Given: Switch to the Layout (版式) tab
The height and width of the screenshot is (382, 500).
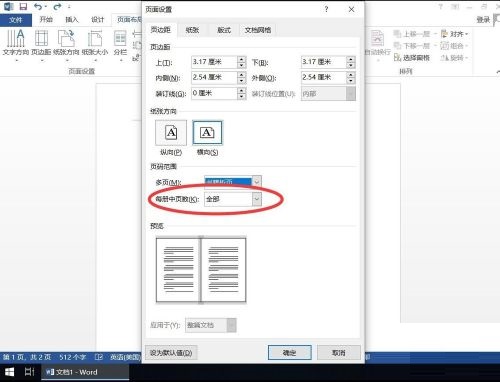Looking at the screenshot, I should tap(224, 30).
